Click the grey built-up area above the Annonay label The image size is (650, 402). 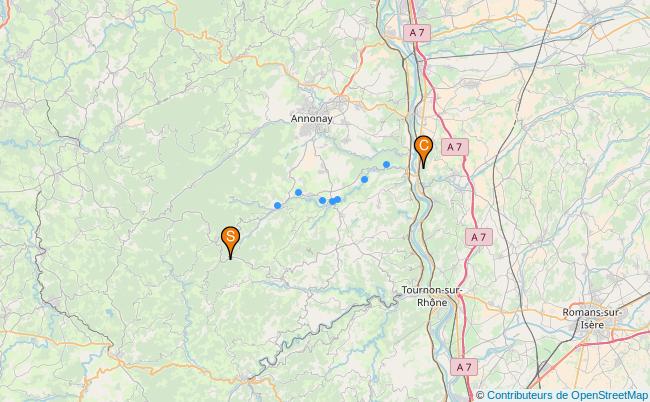[318, 104]
